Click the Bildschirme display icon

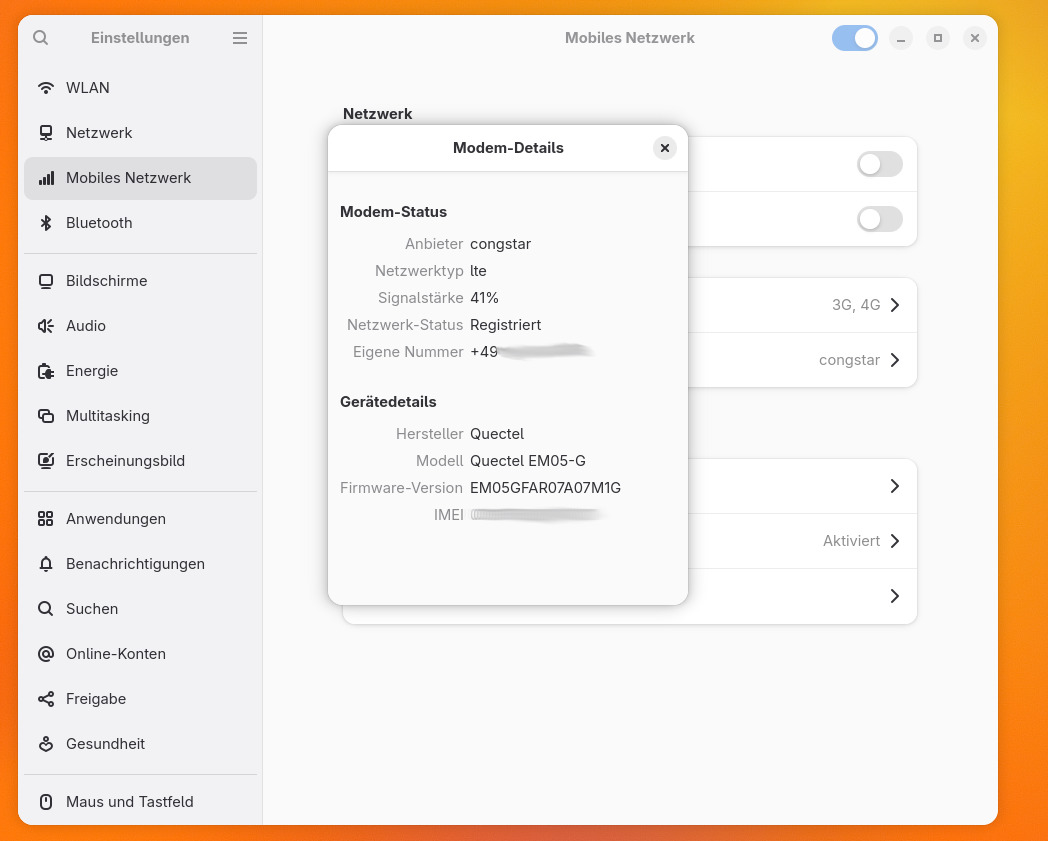tap(45, 281)
